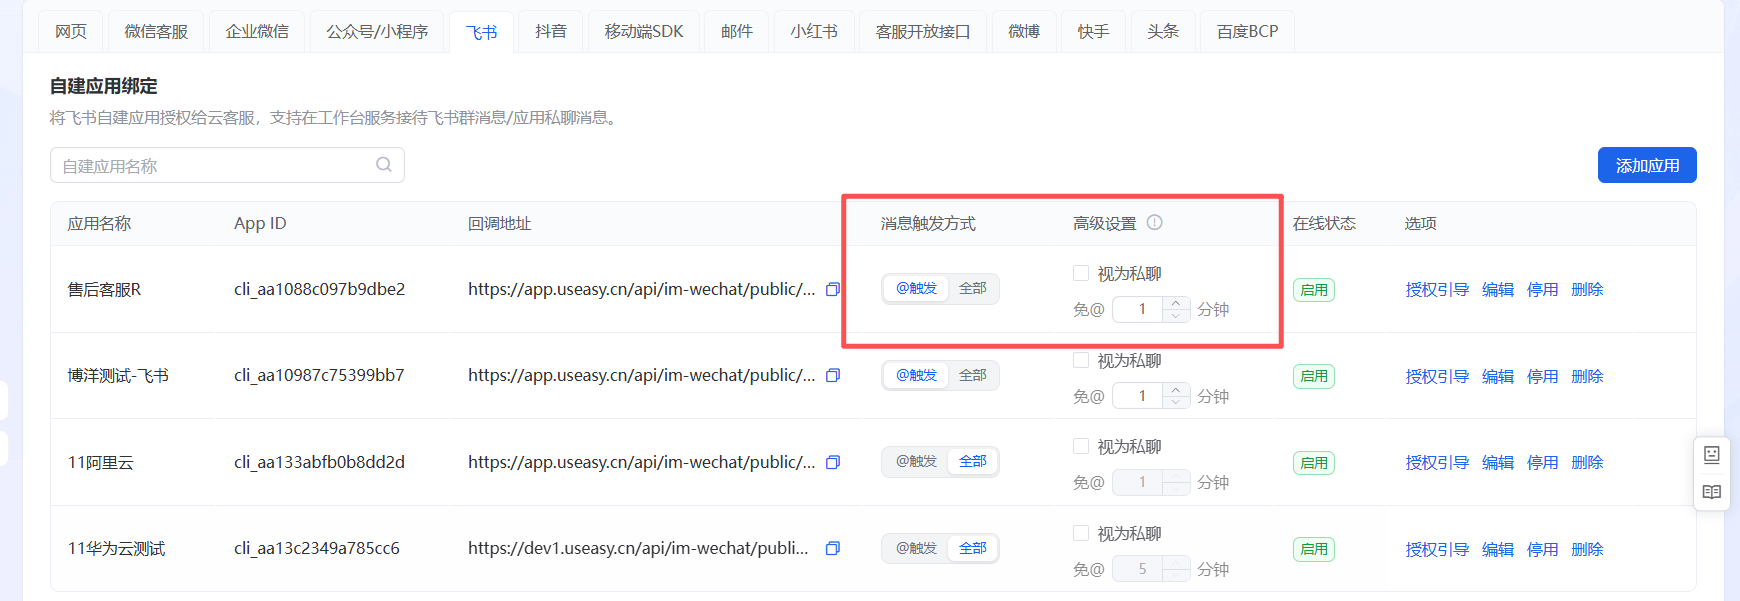Decrease 免@ minutes for 博洋测试-飞书
Screen dimensions: 1740x601
(x=1177, y=402)
